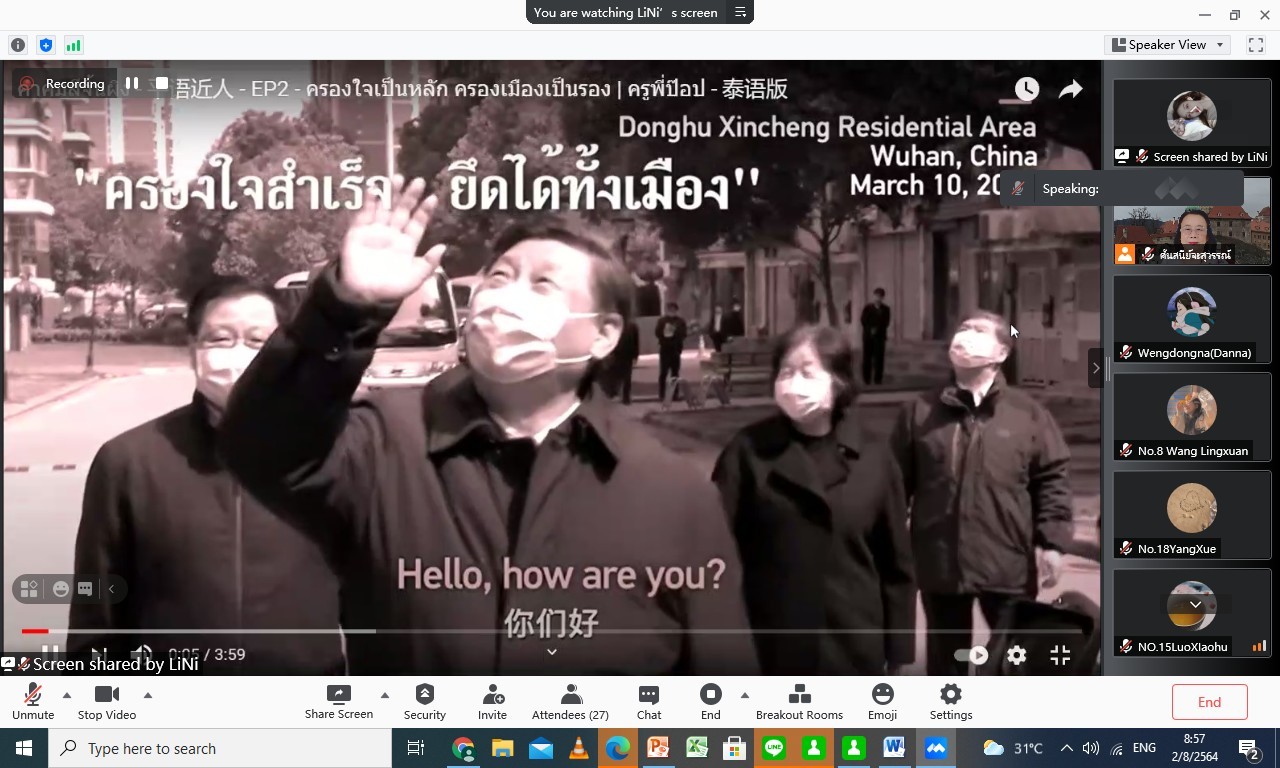Open the Security menu
This screenshot has height=768, width=1280.
425,702
